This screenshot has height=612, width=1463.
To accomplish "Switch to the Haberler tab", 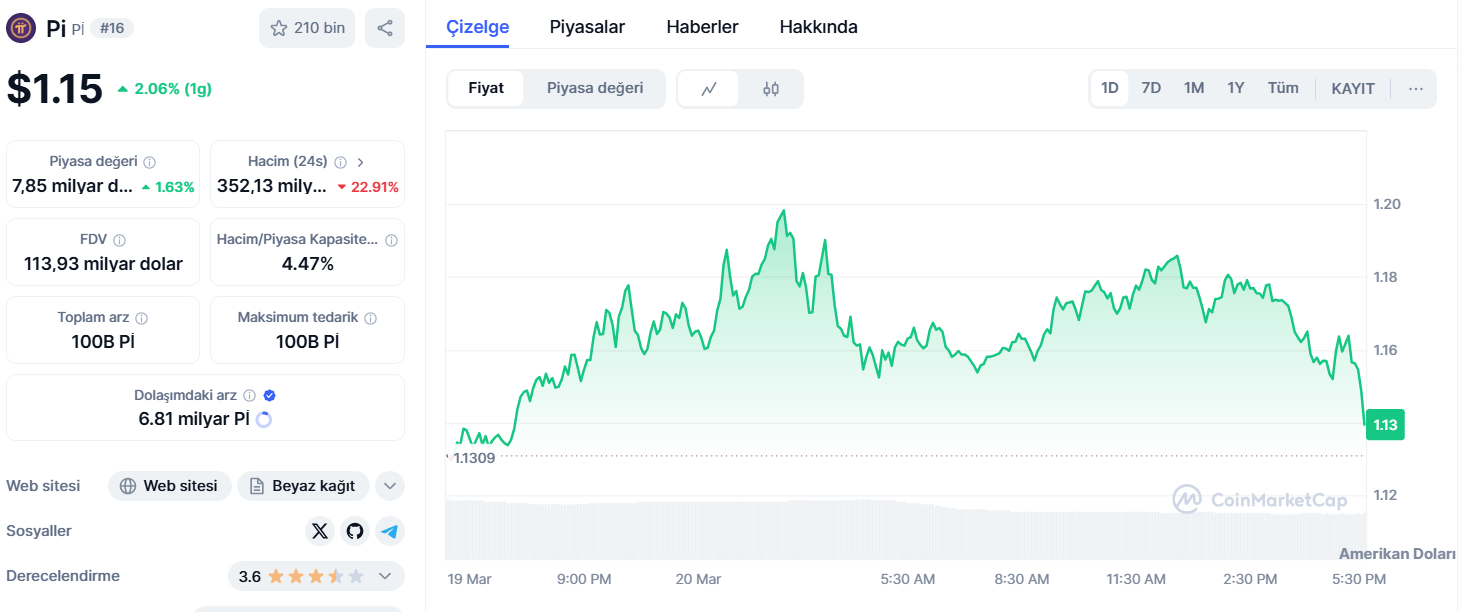I will tap(702, 27).
